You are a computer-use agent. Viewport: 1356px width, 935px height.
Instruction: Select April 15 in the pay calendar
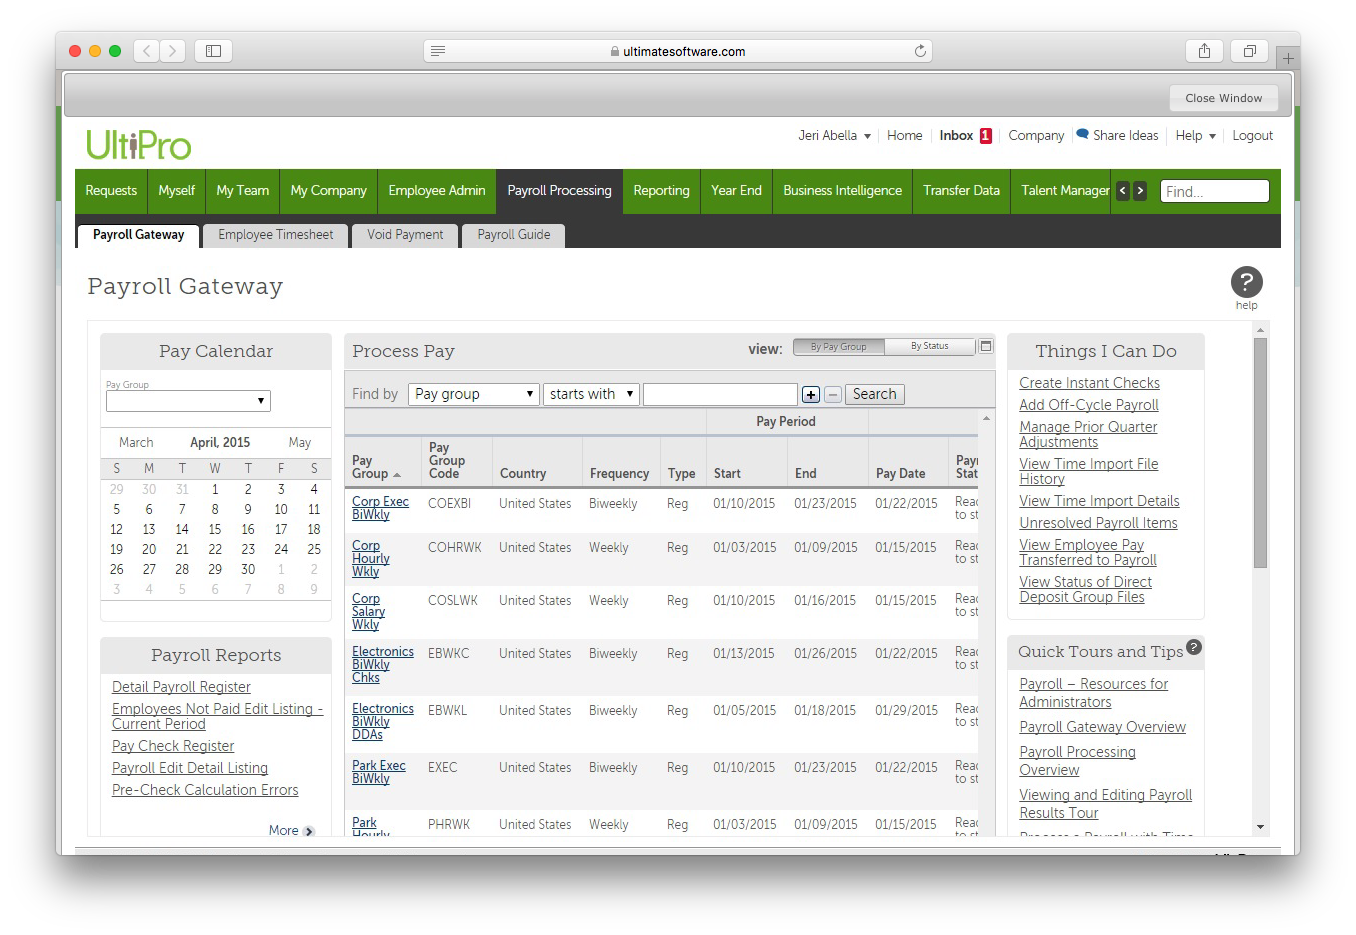coord(215,529)
